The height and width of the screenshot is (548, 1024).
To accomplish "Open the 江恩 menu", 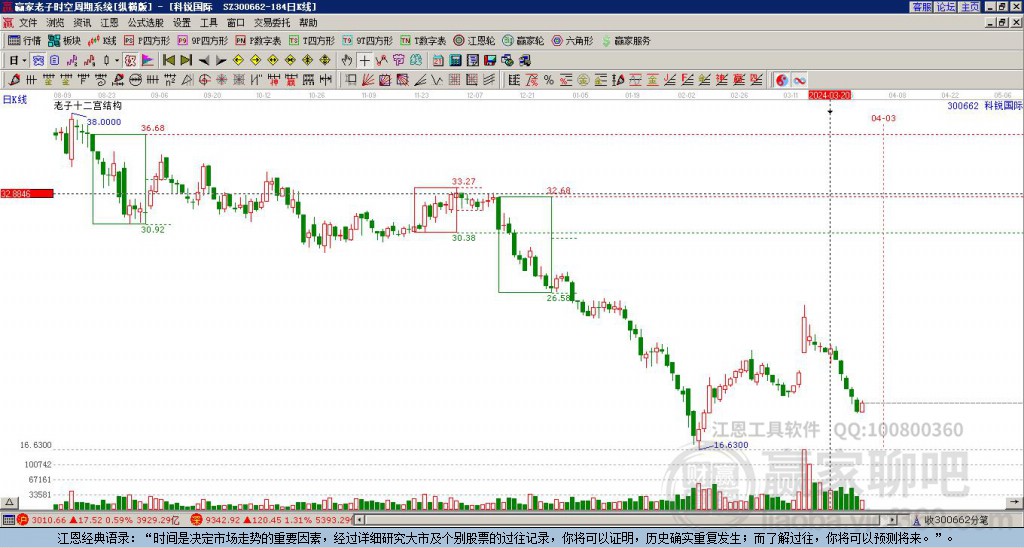I will [x=109, y=23].
